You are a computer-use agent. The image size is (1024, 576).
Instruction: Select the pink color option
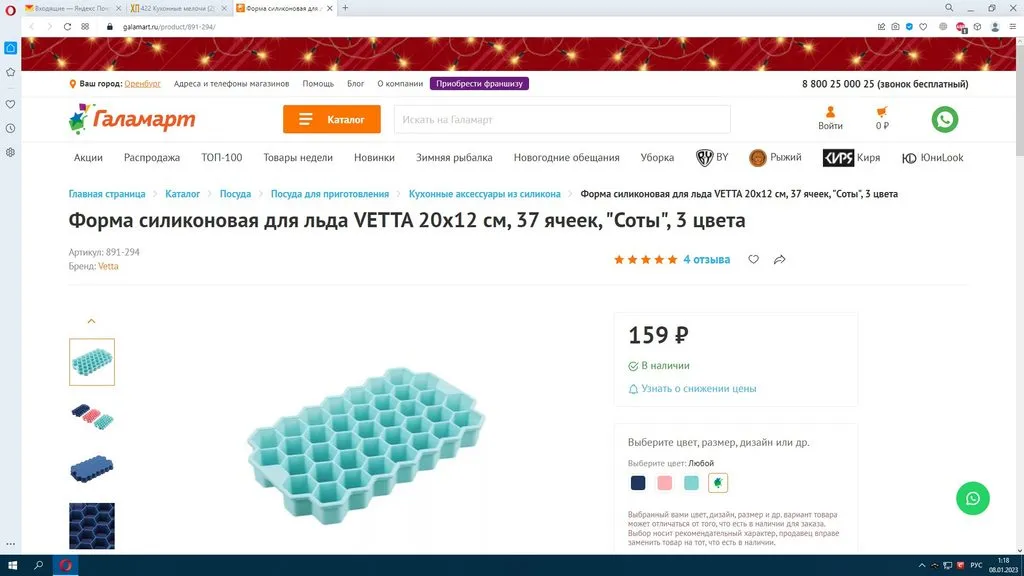[x=664, y=483]
